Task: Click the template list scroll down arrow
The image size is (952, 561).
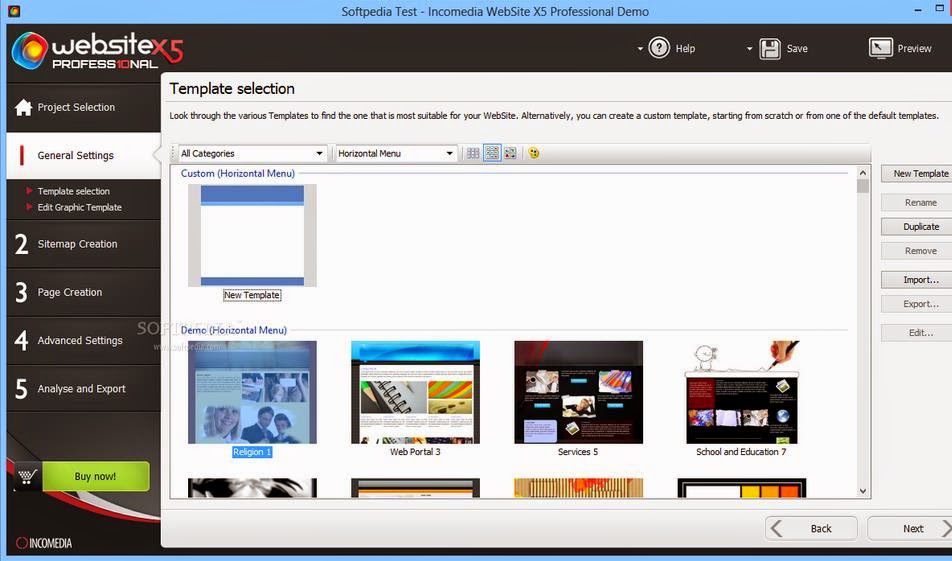Action: [863, 491]
